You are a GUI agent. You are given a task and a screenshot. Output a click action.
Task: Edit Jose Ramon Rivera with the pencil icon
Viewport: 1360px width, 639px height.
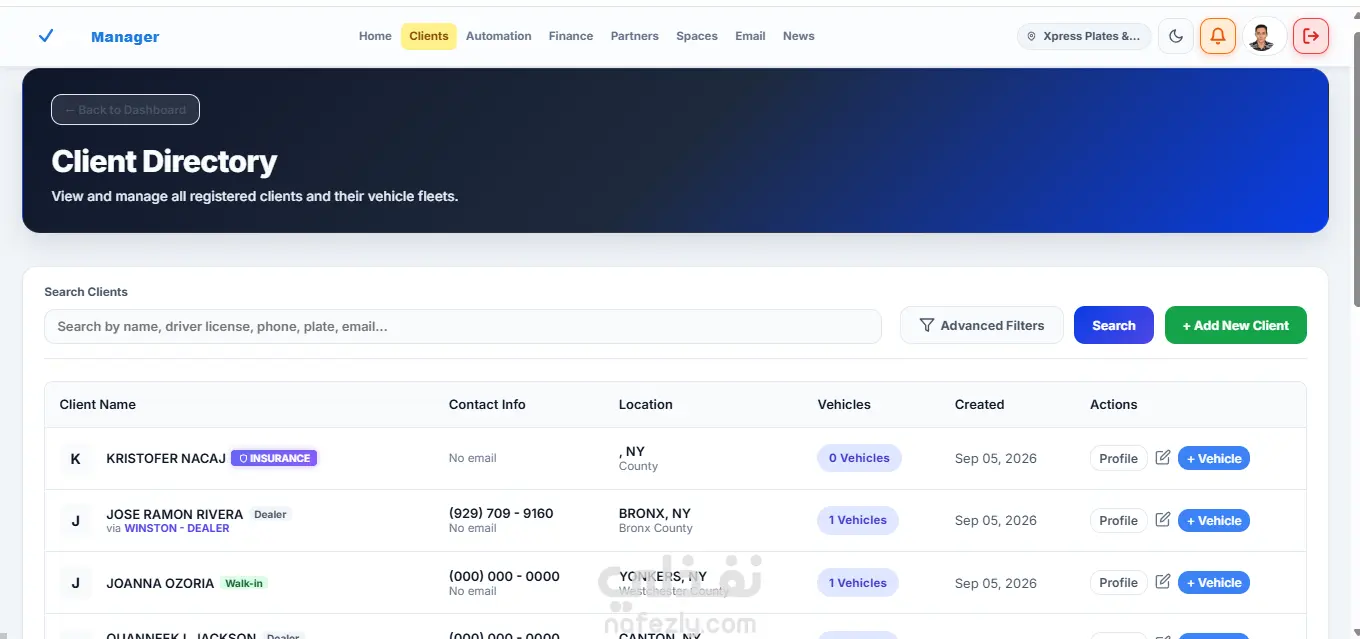point(1163,519)
